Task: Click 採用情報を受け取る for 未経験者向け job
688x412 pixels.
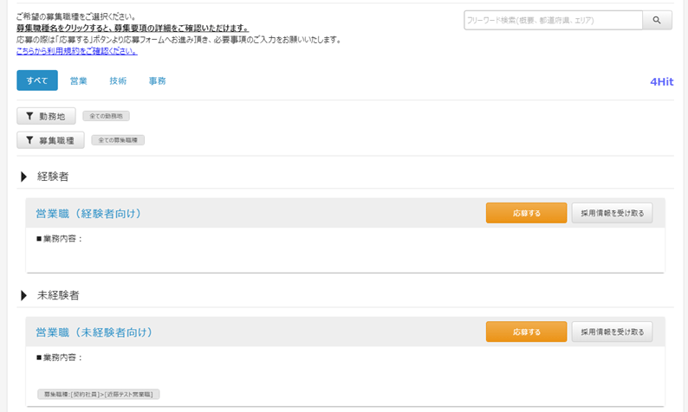Action: (x=613, y=332)
